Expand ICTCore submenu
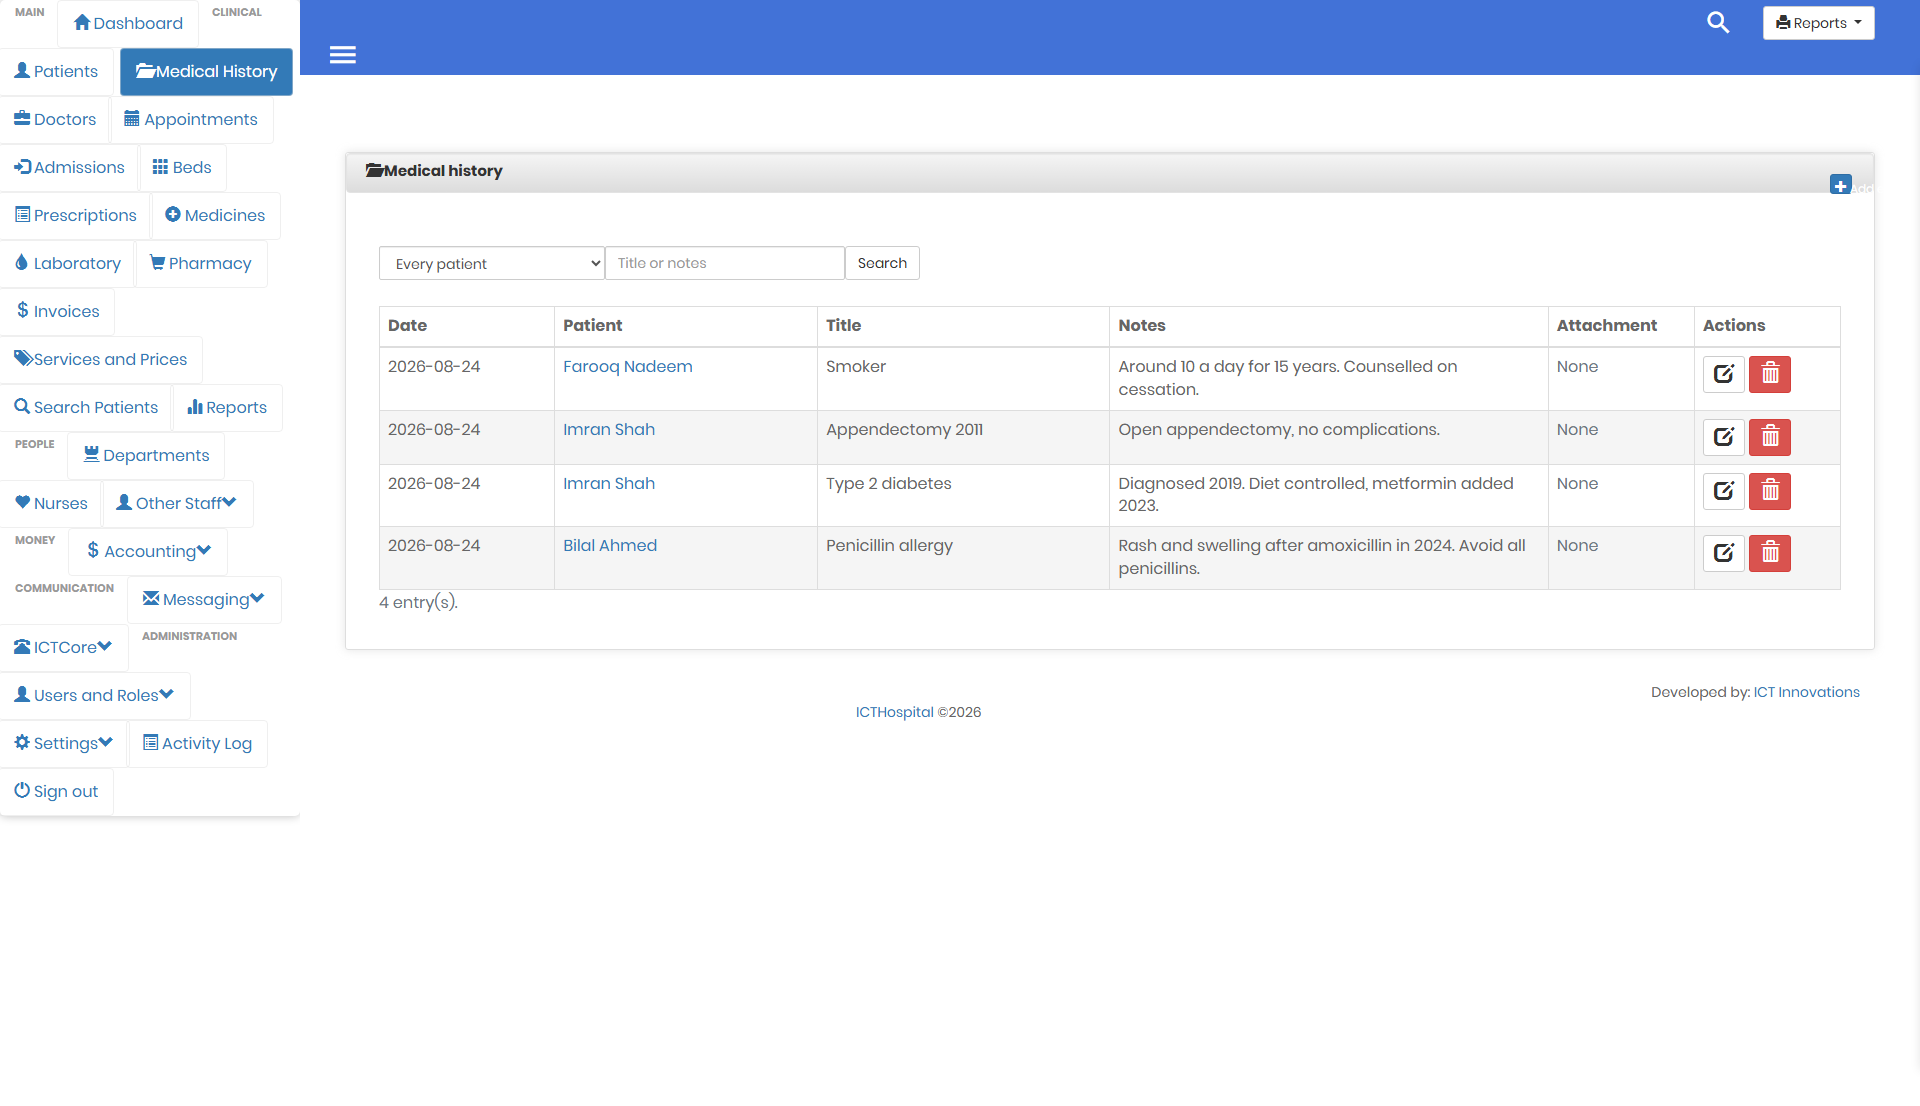The image size is (1920, 1106). pos(63,647)
